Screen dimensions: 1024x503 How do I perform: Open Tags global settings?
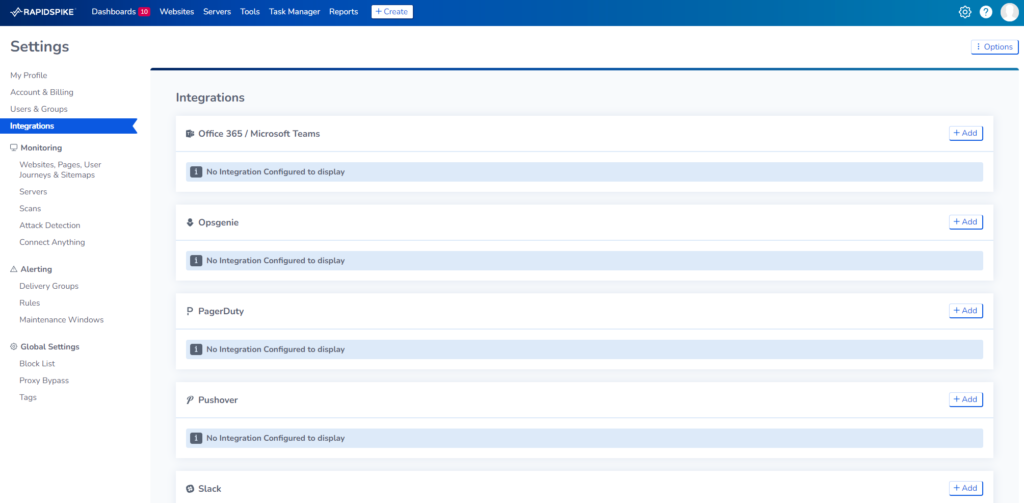click(28, 397)
